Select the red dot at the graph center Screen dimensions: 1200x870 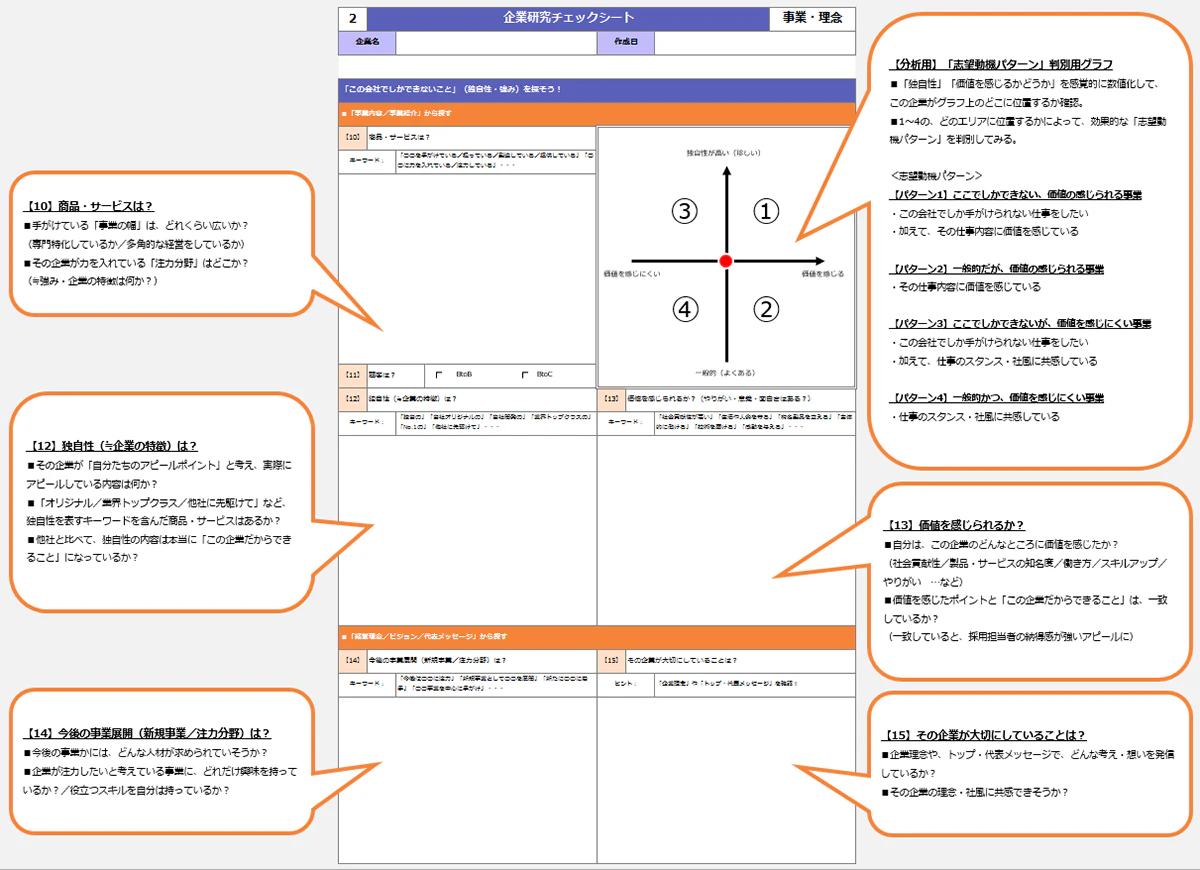click(x=726, y=261)
